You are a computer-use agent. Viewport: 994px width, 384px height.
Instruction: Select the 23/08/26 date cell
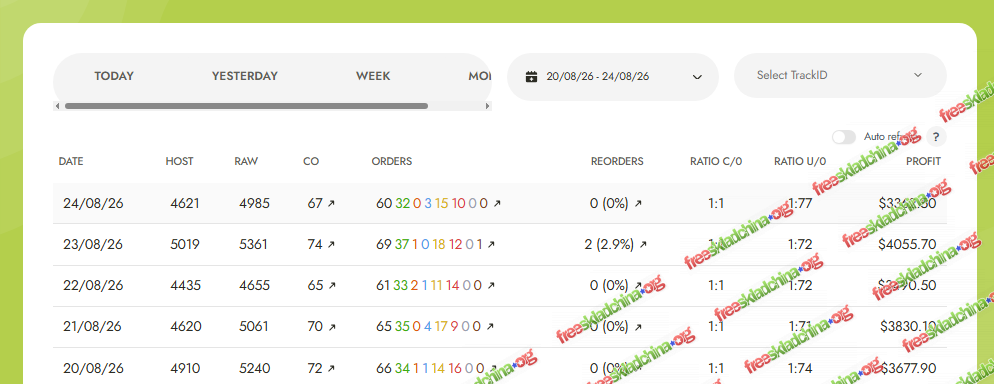(x=93, y=245)
